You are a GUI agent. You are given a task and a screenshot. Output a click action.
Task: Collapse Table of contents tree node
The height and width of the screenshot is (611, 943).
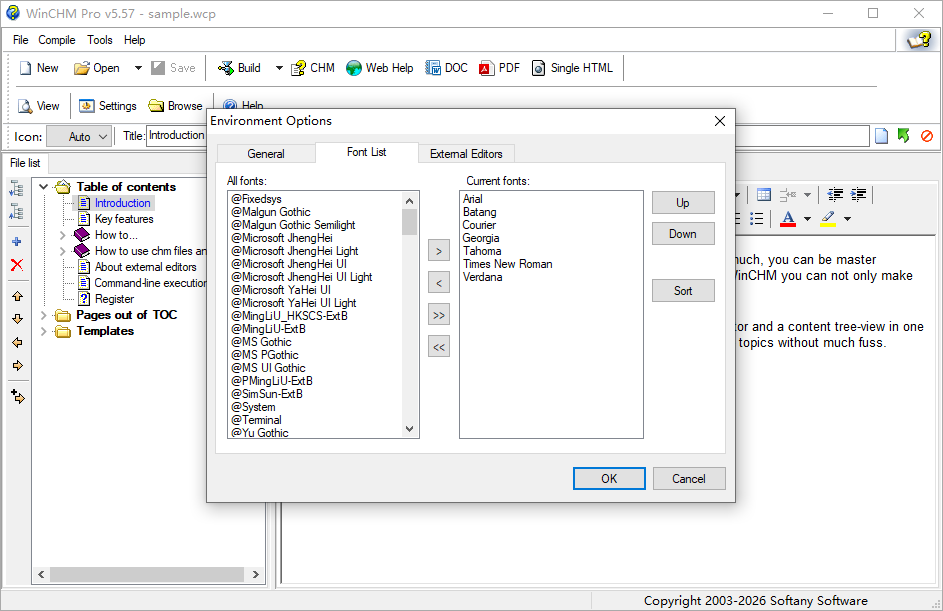pyautogui.click(x=43, y=187)
